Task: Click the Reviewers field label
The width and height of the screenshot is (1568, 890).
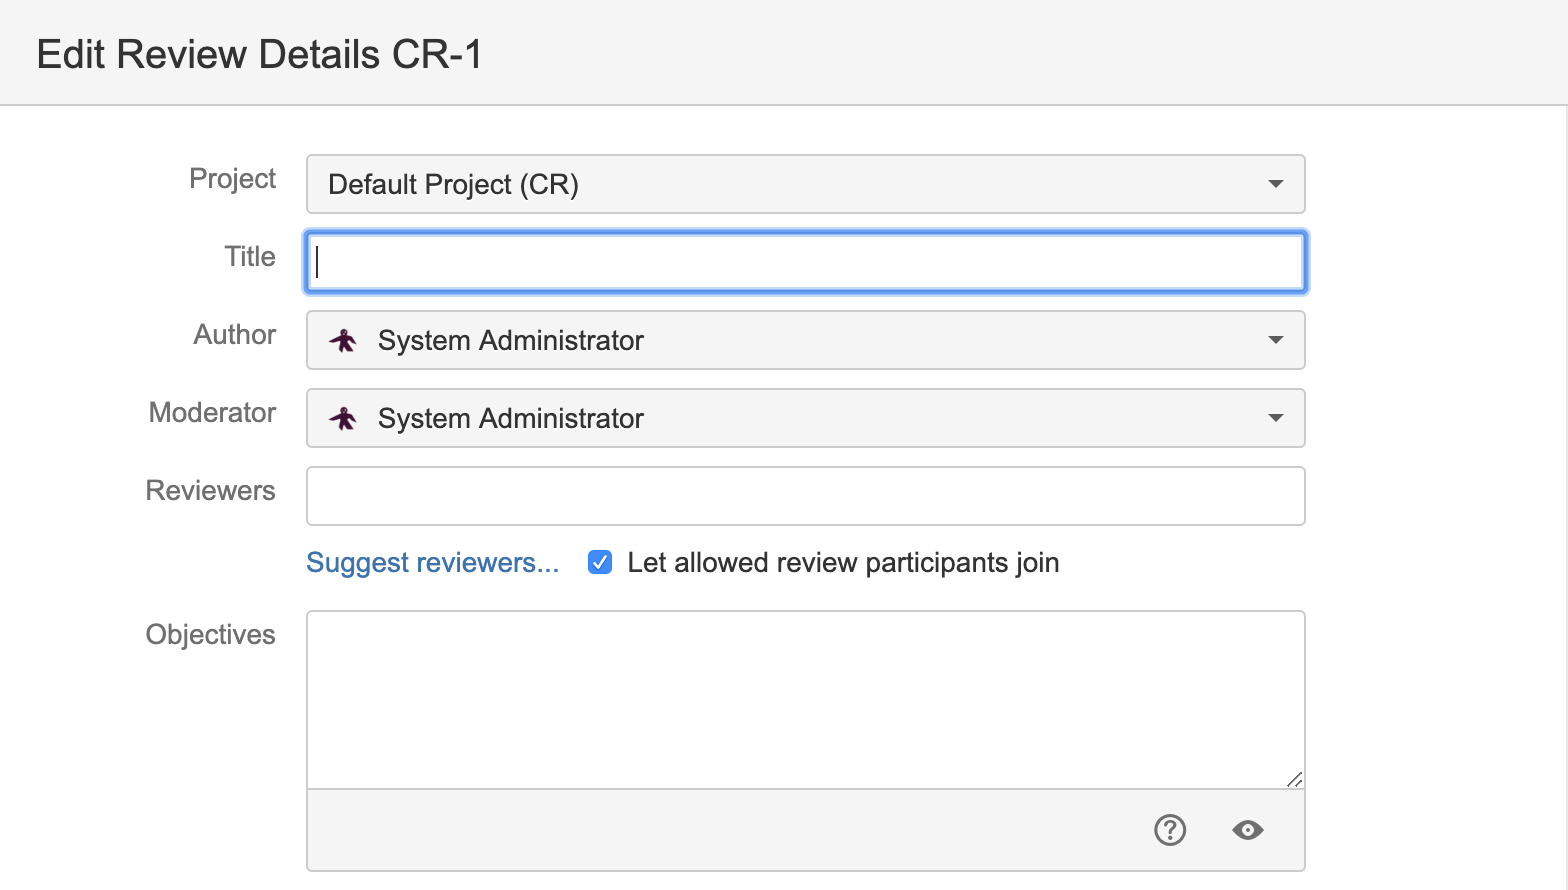Action: point(210,491)
